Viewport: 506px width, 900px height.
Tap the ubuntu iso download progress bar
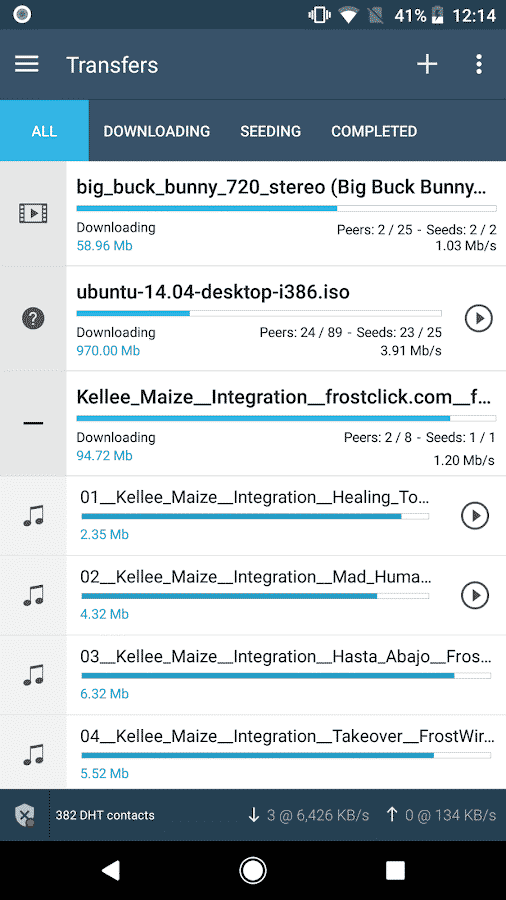tap(259, 313)
